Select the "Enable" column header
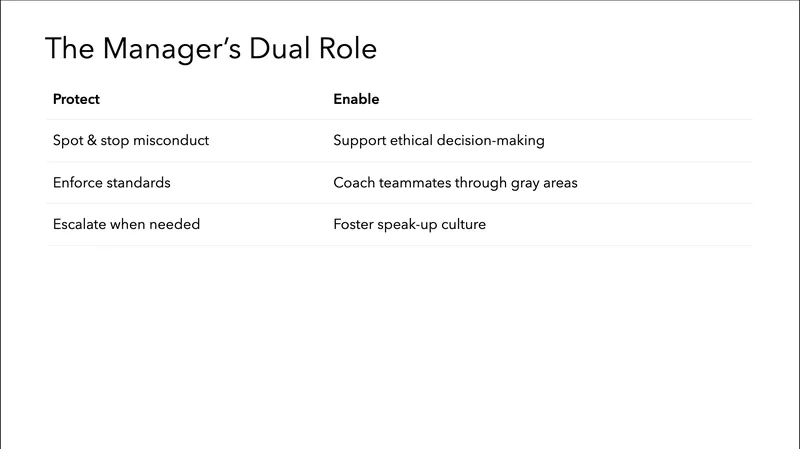This screenshot has height=449, width=800. point(356,100)
